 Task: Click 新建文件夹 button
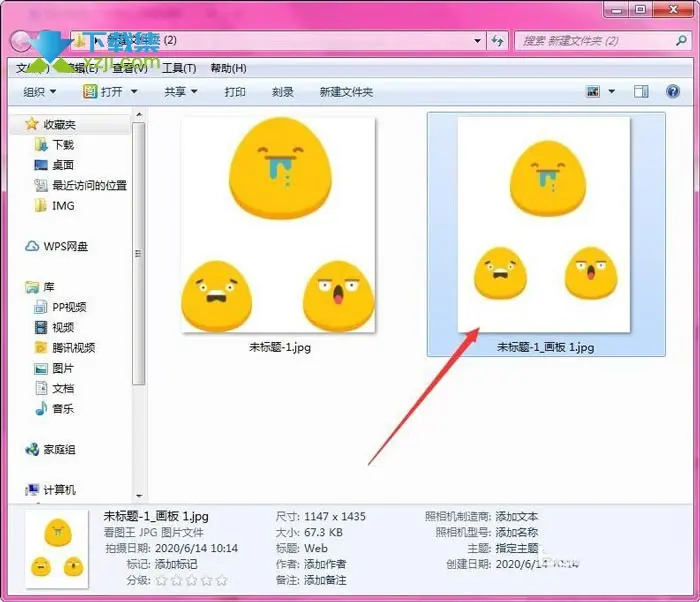click(x=346, y=92)
